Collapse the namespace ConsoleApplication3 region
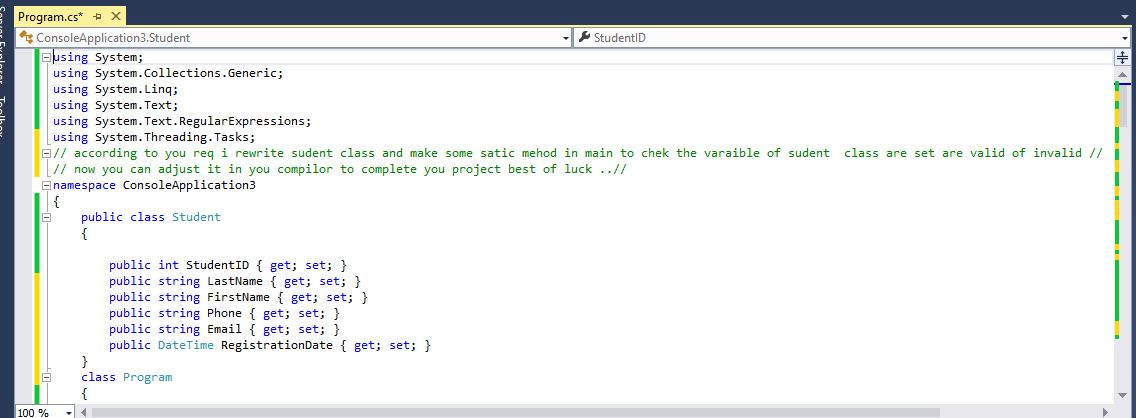 (x=46, y=185)
